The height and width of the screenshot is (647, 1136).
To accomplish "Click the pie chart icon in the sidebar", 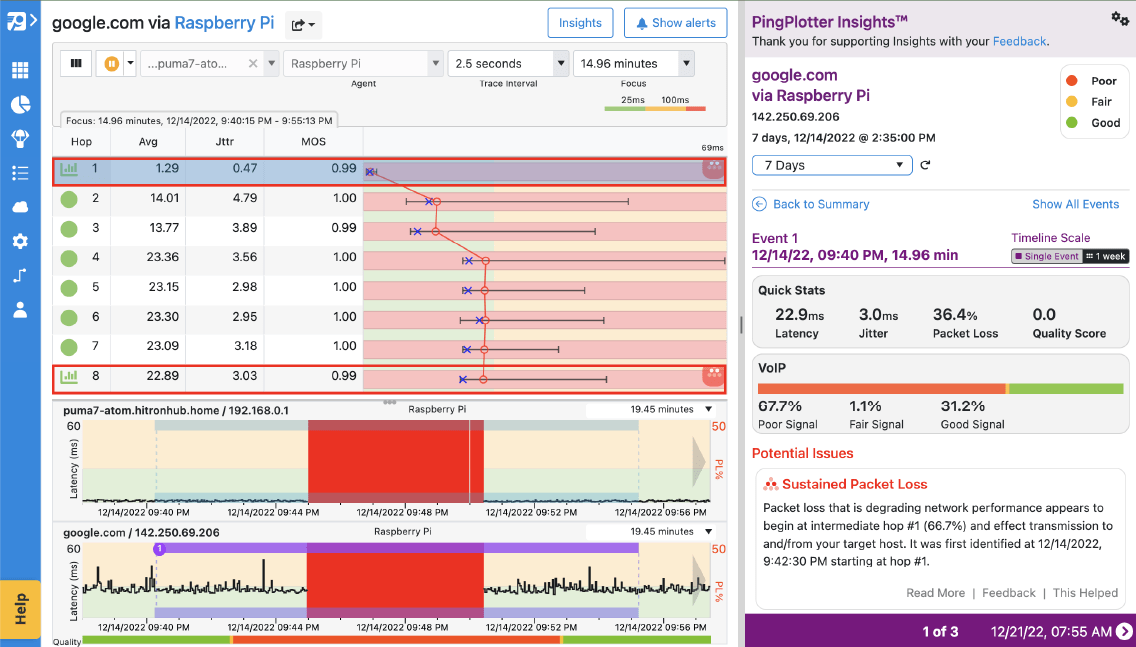I will (21, 103).
